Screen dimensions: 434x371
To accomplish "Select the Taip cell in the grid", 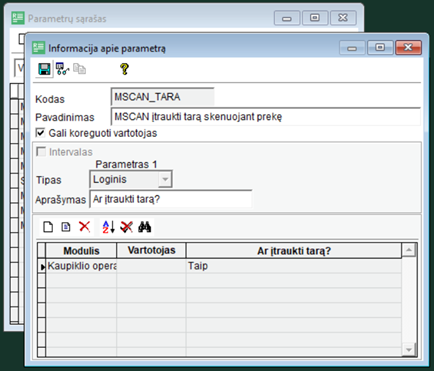I will (x=294, y=266).
